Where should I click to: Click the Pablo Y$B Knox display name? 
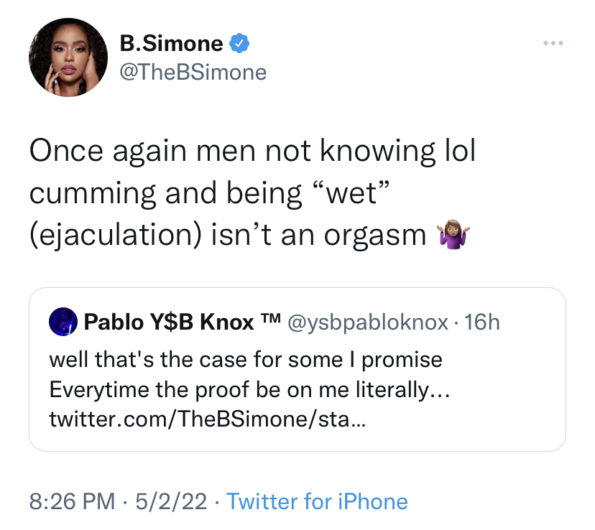168,322
